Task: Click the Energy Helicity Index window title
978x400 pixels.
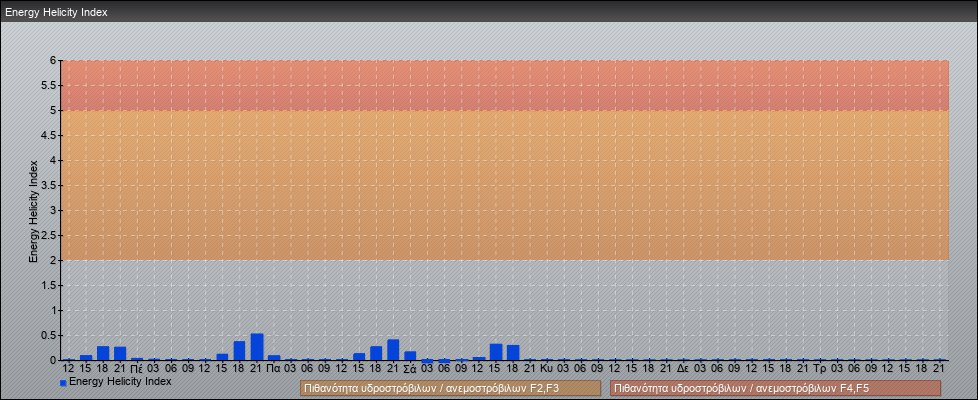Action: tap(57, 12)
